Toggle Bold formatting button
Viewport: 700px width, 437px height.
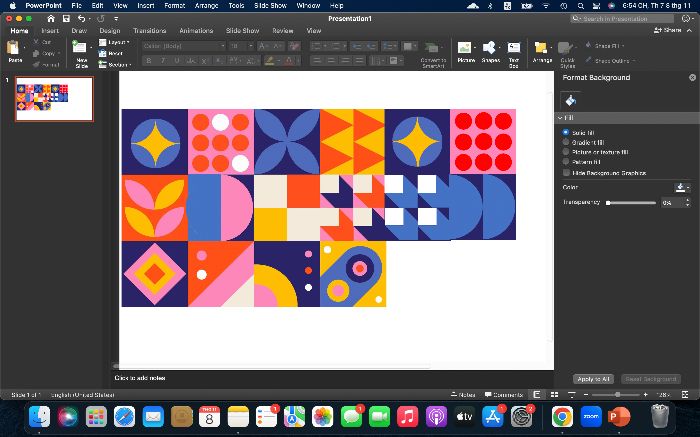(149, 61)
